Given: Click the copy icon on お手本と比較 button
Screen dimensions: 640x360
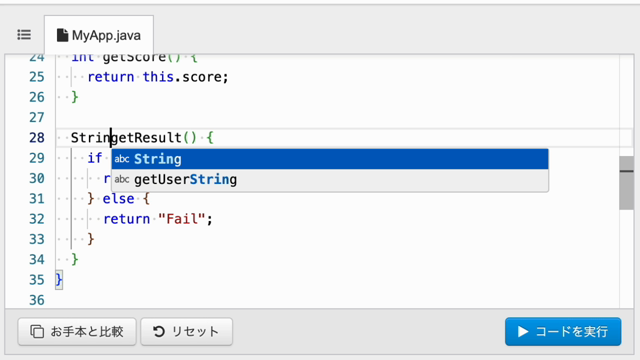Looking at the screenshot, I should 37,331.
